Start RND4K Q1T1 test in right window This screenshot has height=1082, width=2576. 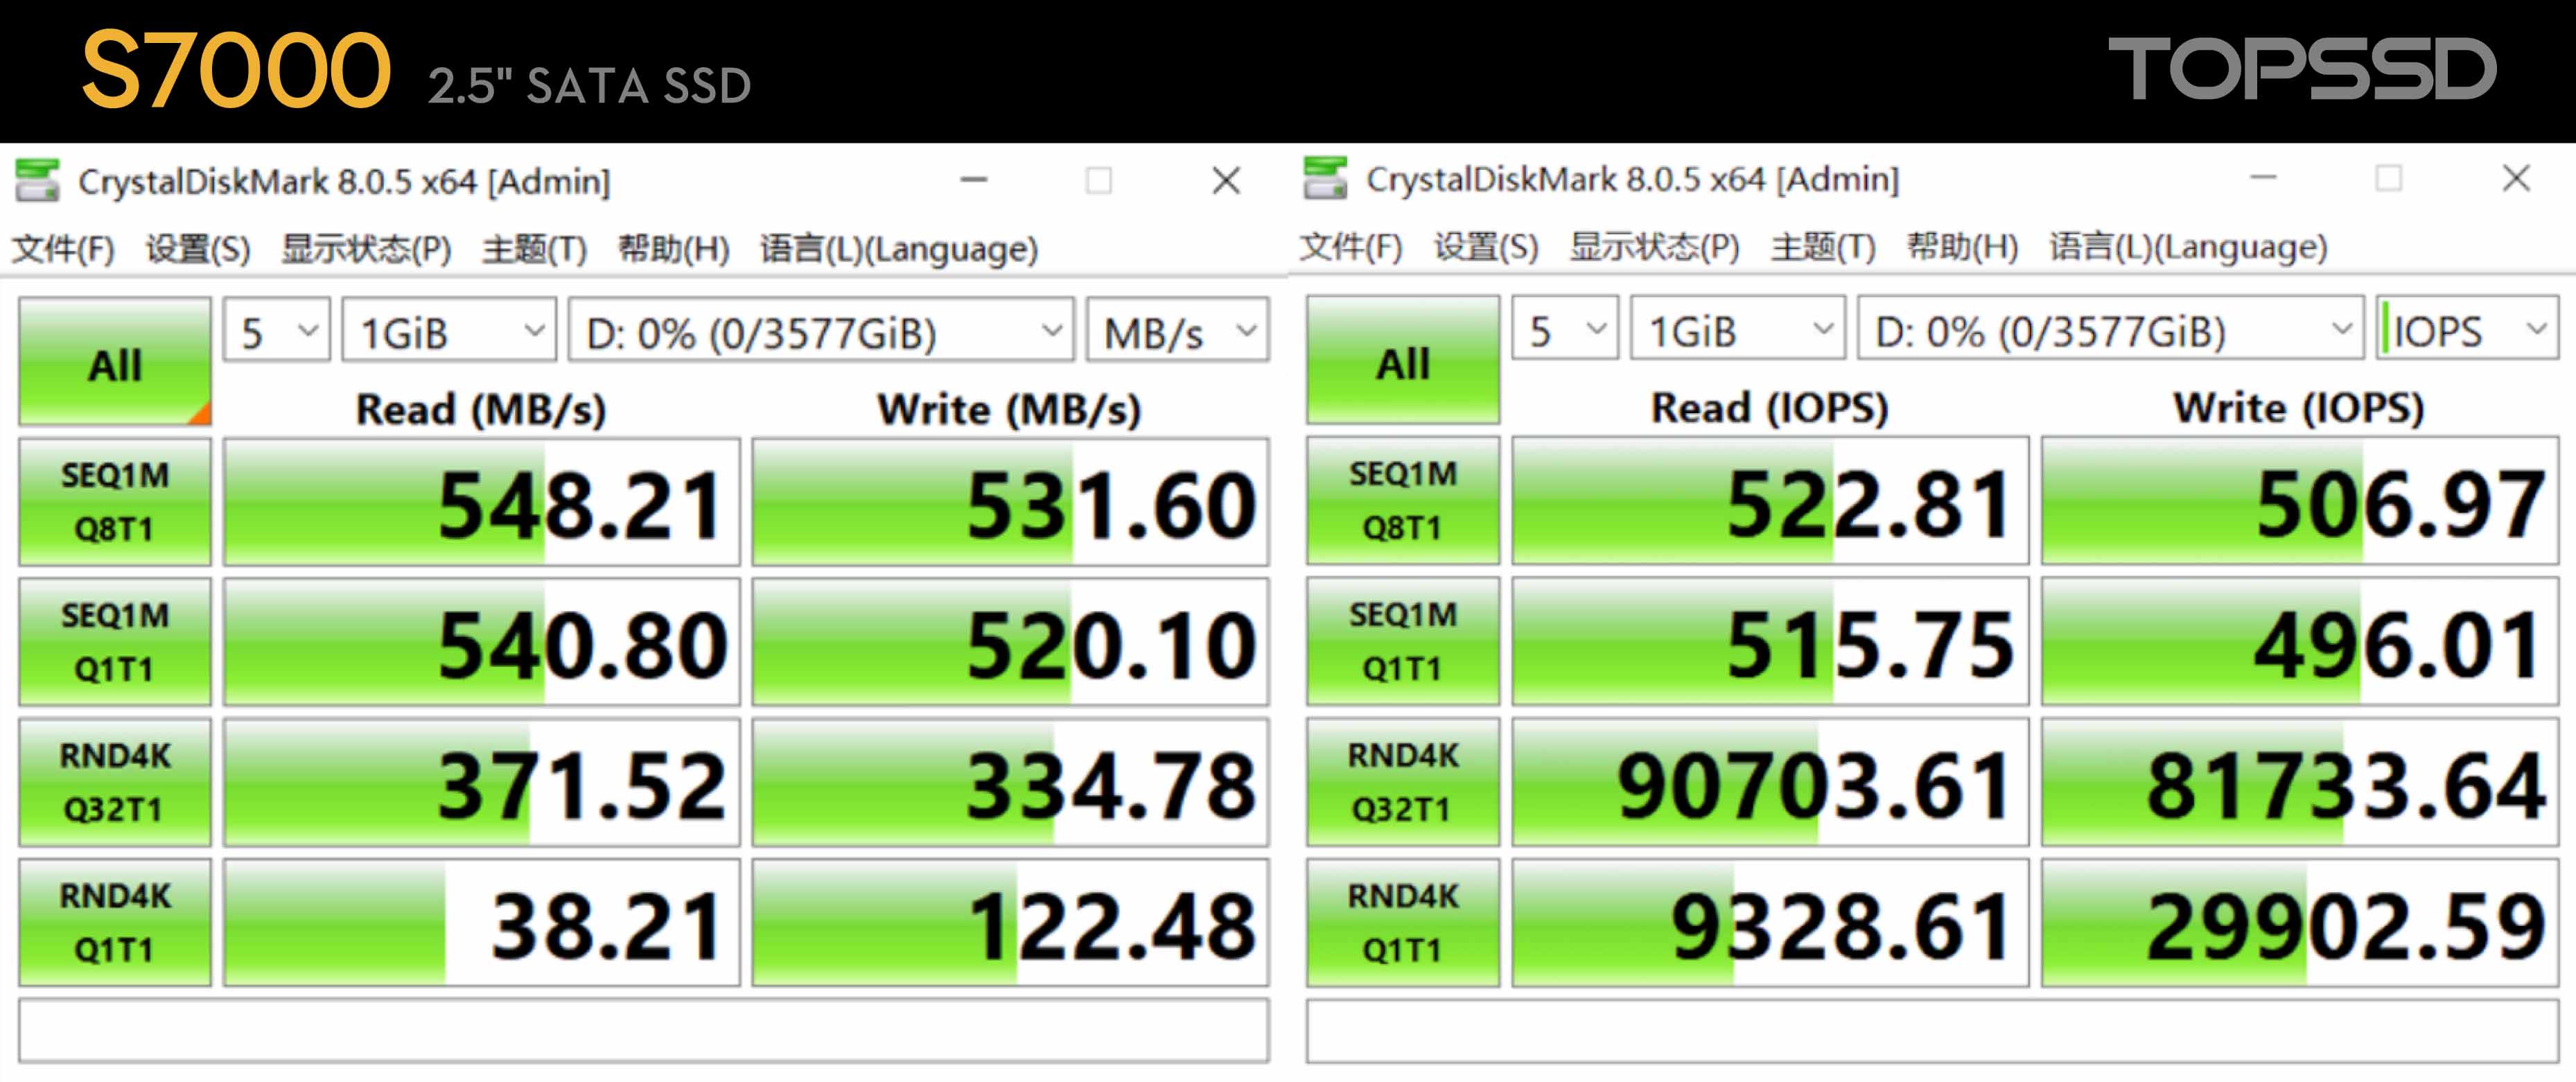(1403, 922)
